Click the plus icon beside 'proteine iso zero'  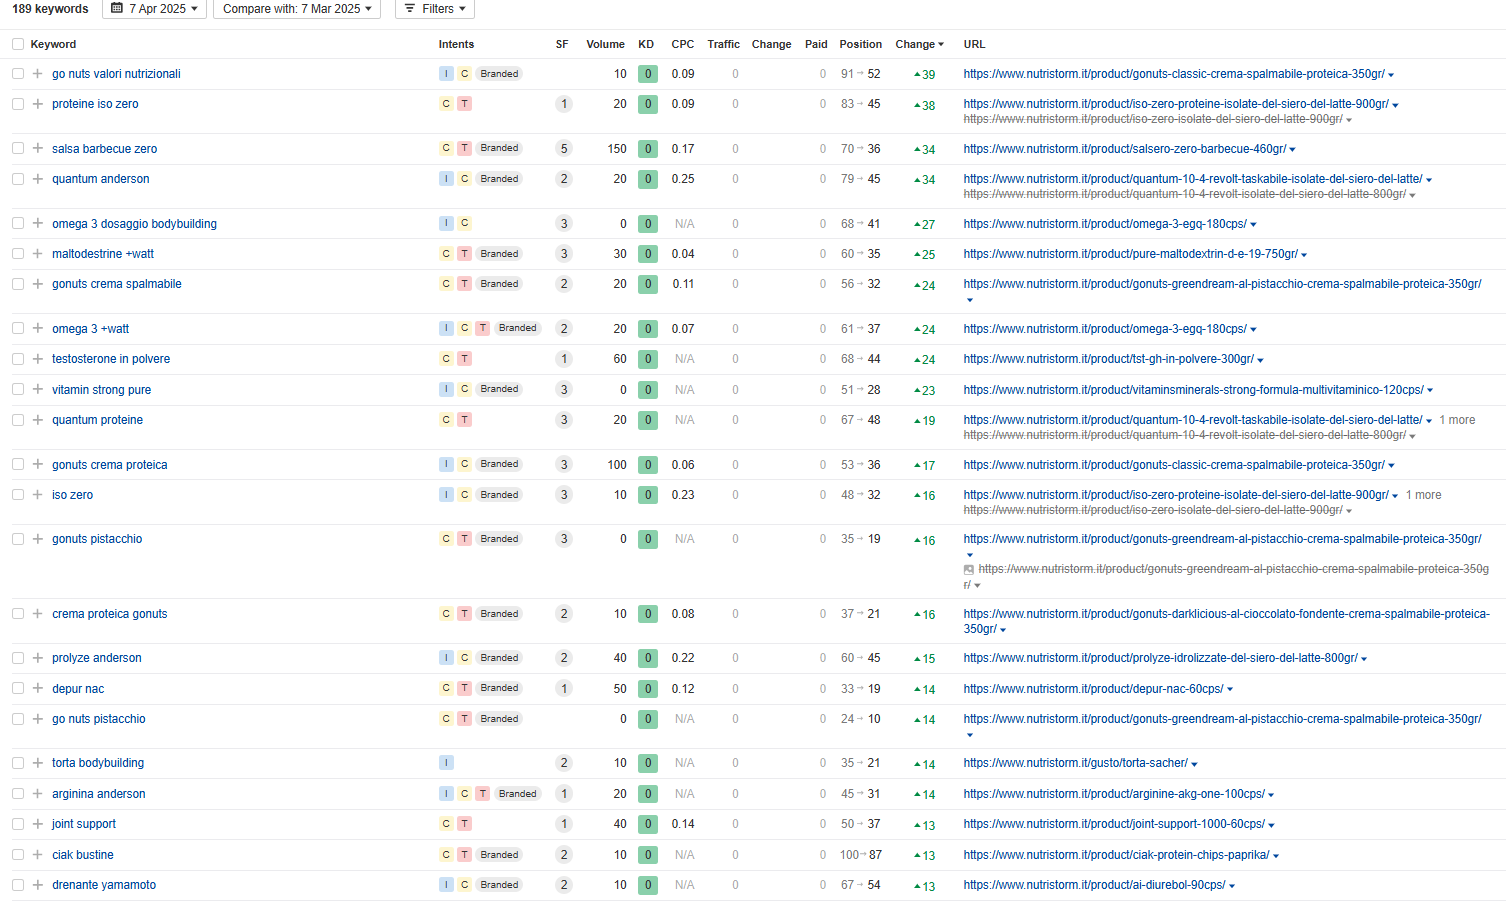(x=37, y=104)
